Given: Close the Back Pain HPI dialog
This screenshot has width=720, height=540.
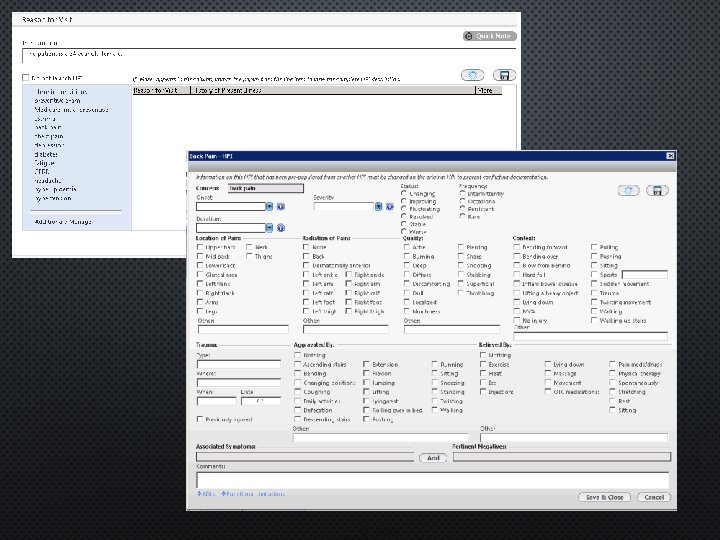Looking at the screenshot, I should 670,156.
